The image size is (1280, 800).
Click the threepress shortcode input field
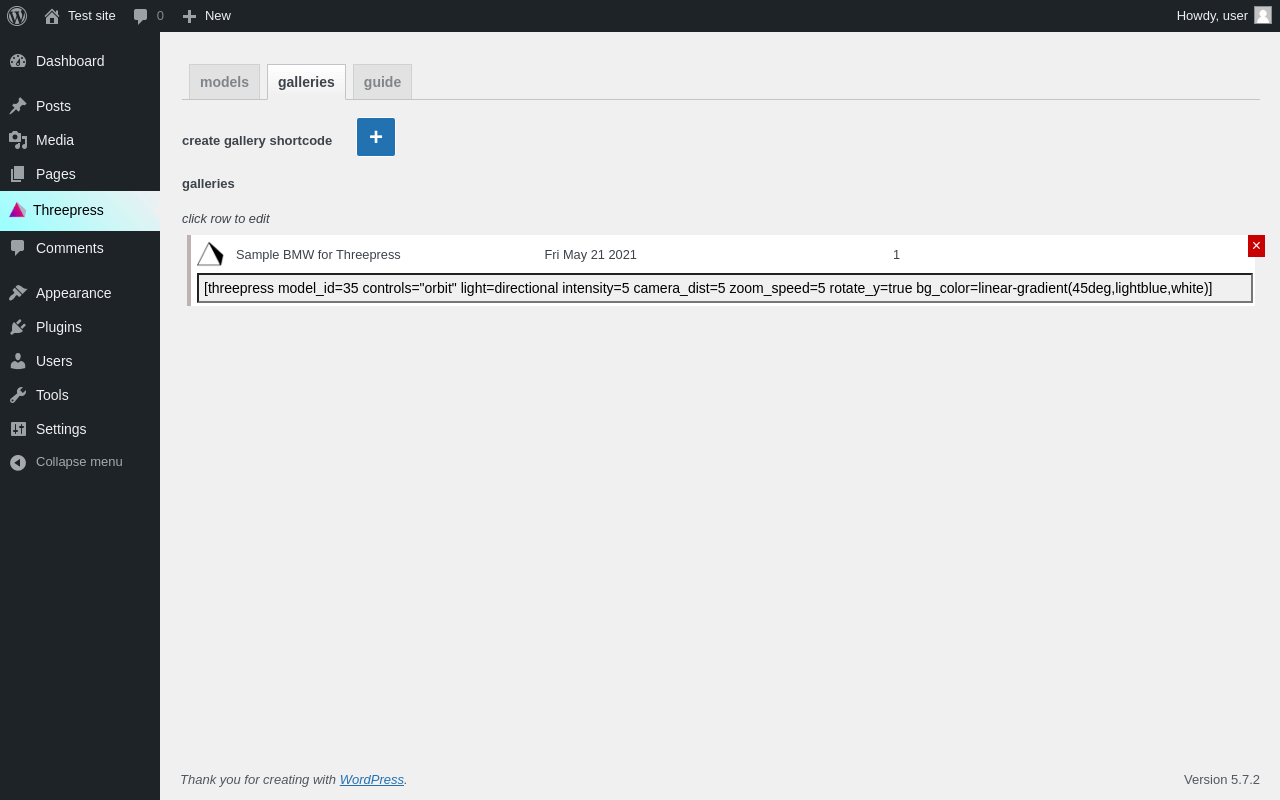(x=725, y=288)
